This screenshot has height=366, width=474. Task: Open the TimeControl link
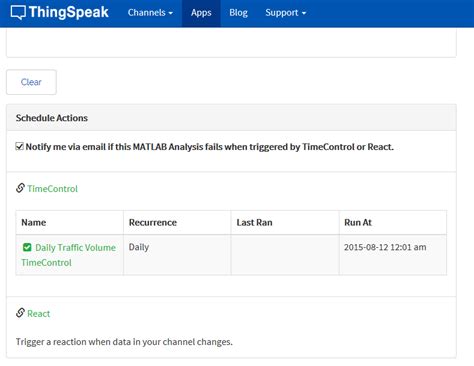pyautogui.click(x=52, y=189)
